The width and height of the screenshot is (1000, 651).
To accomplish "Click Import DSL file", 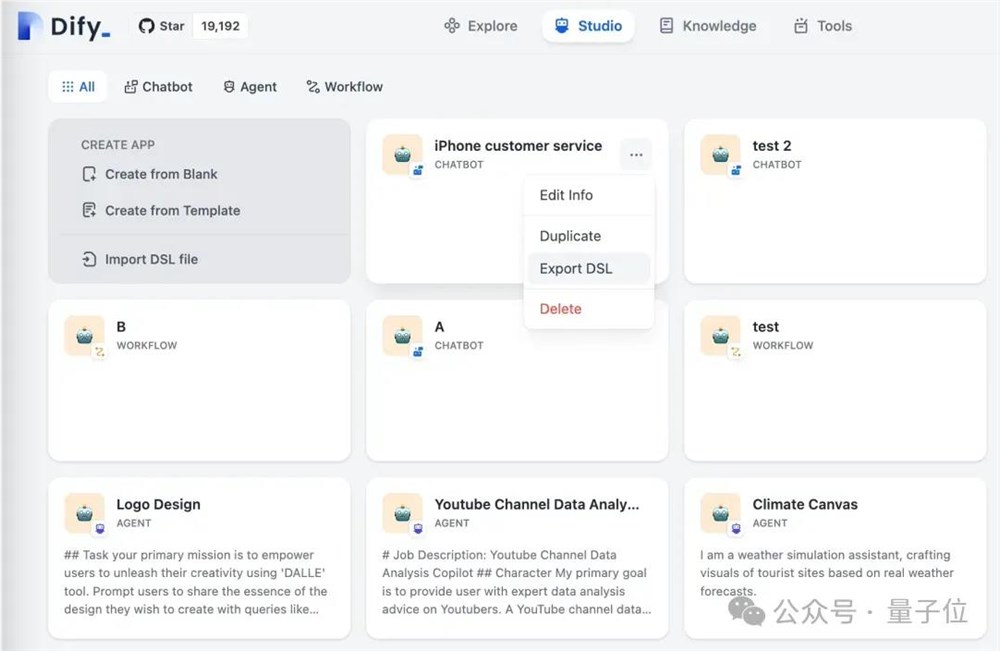I will [x=140, y=259].
